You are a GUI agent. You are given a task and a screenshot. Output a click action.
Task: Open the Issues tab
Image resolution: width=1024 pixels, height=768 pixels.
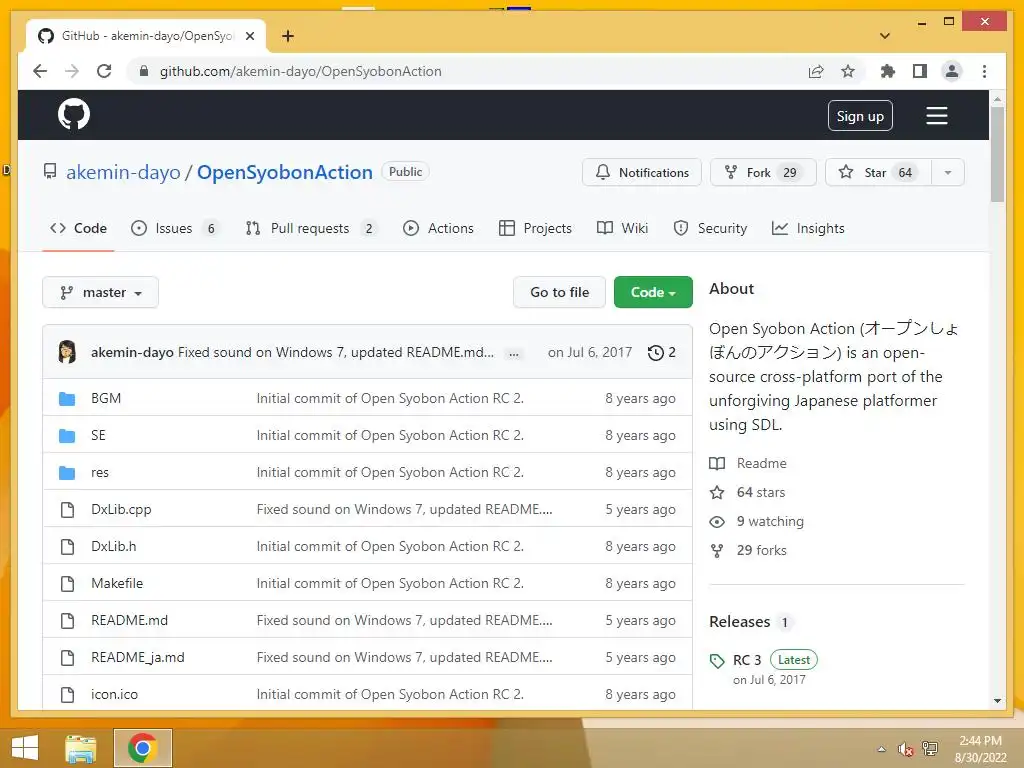point(175,229)
